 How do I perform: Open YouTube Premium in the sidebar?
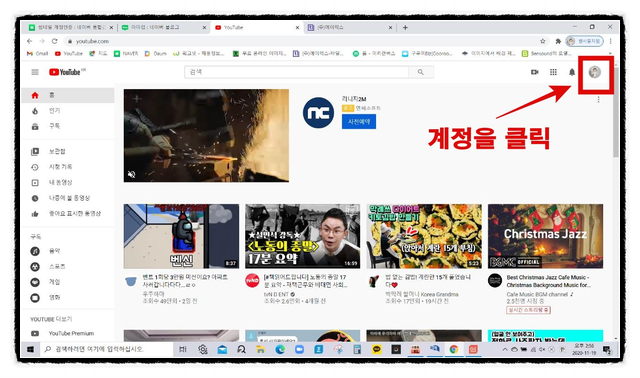68,334
